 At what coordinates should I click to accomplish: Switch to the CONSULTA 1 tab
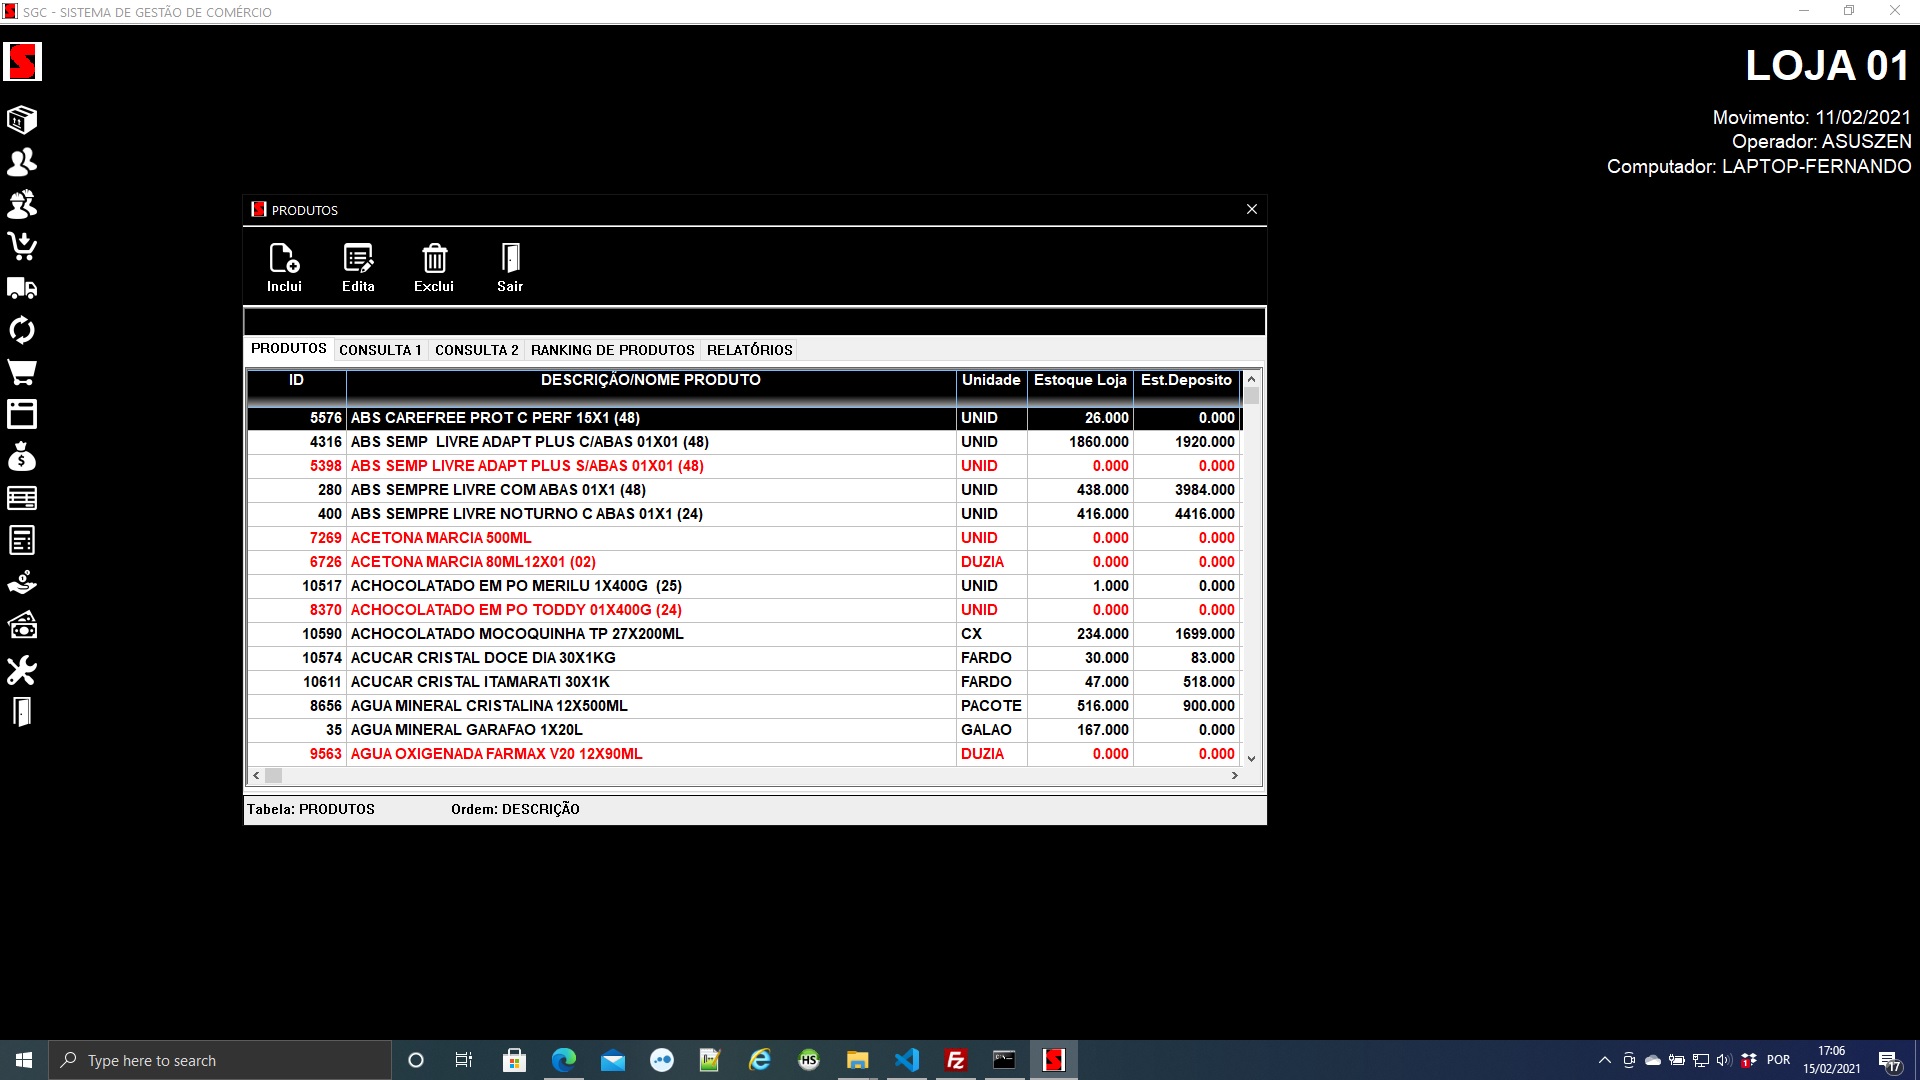(x=380, y=350)
